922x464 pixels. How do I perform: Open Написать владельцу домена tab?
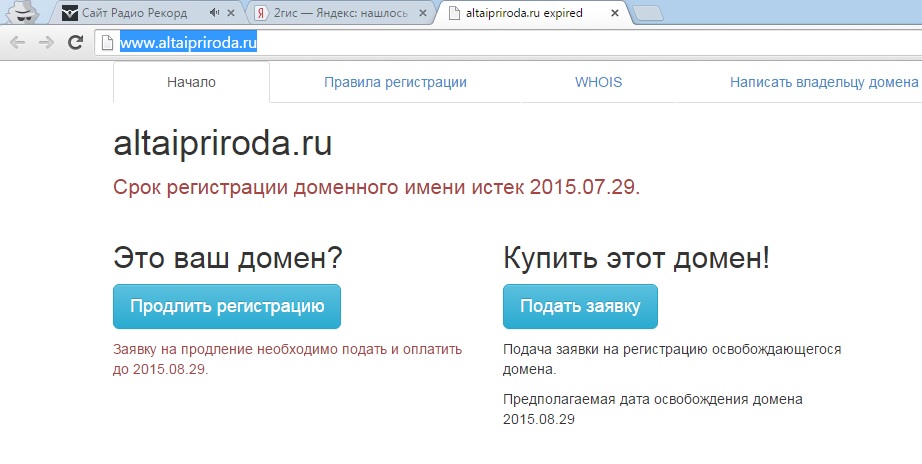[x=823, y=82]
